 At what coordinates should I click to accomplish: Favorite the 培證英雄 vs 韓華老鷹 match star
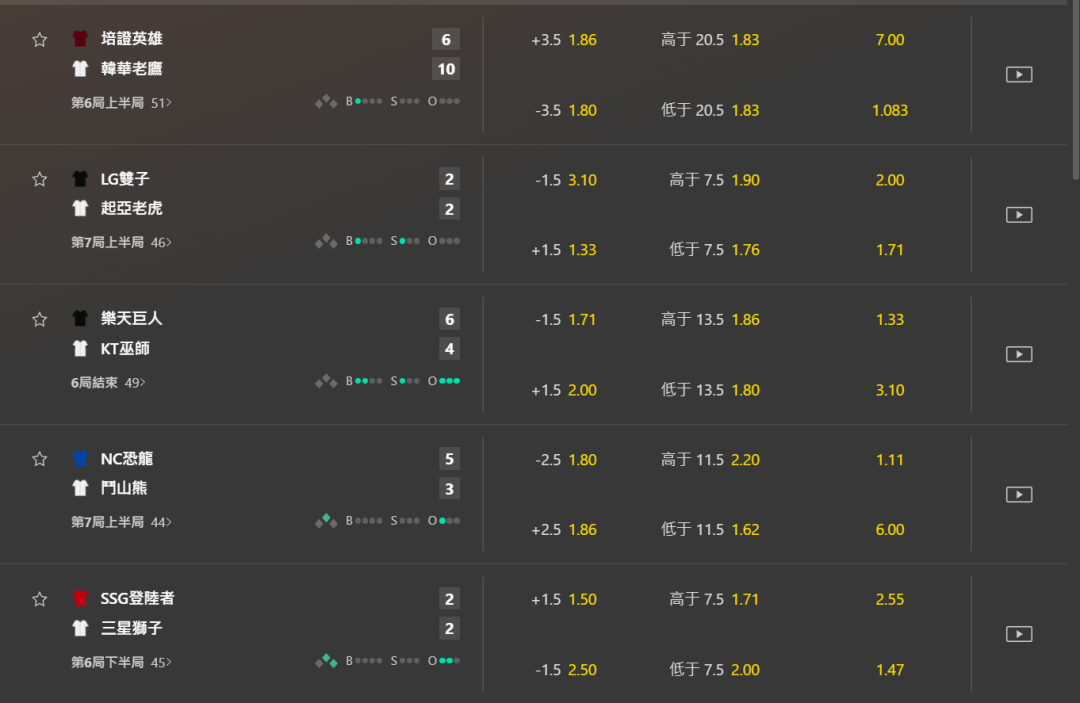click(x=39, y=39)
